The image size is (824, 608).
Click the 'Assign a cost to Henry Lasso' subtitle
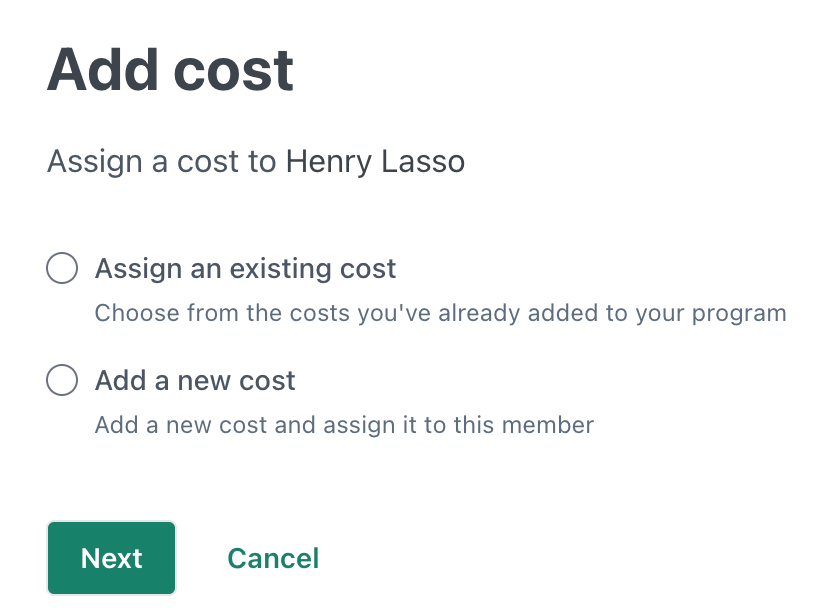(x=256, y=161)
